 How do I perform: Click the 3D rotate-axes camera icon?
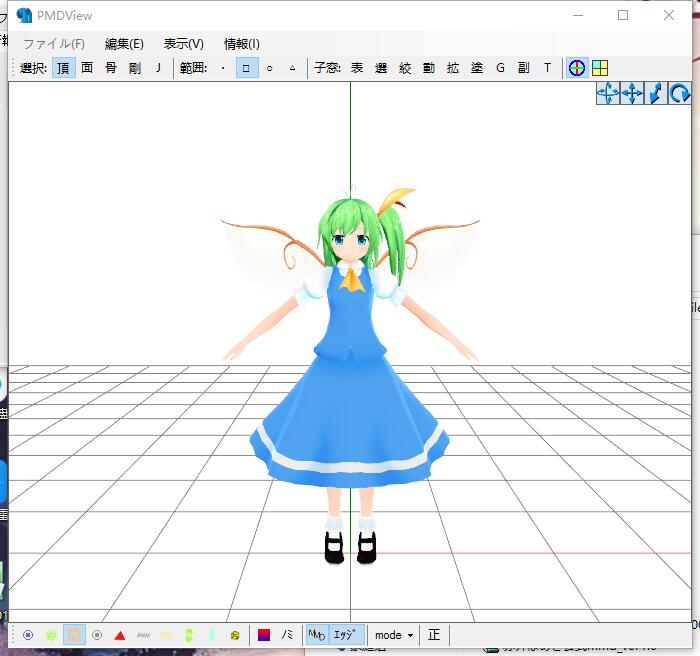pos(608,94)
